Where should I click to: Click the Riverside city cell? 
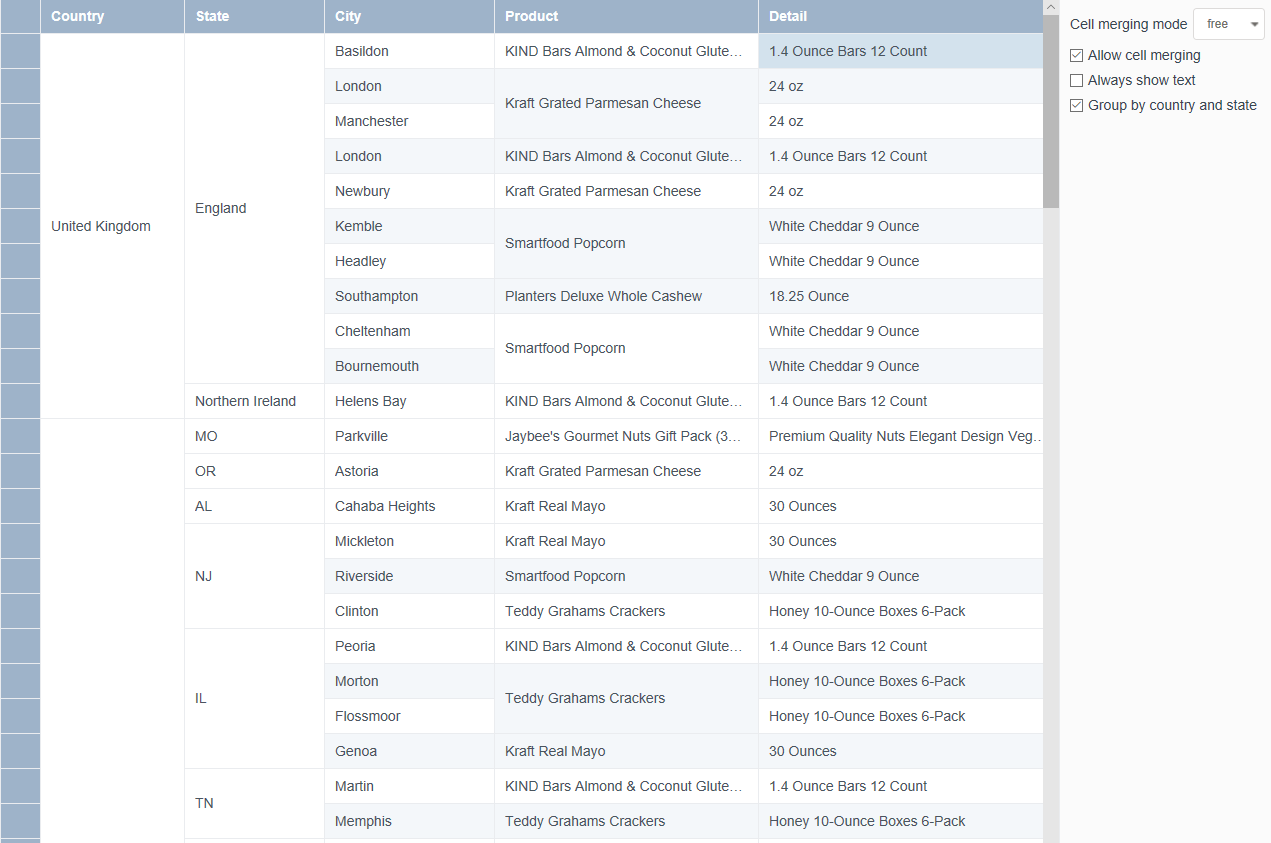point(409,576)
